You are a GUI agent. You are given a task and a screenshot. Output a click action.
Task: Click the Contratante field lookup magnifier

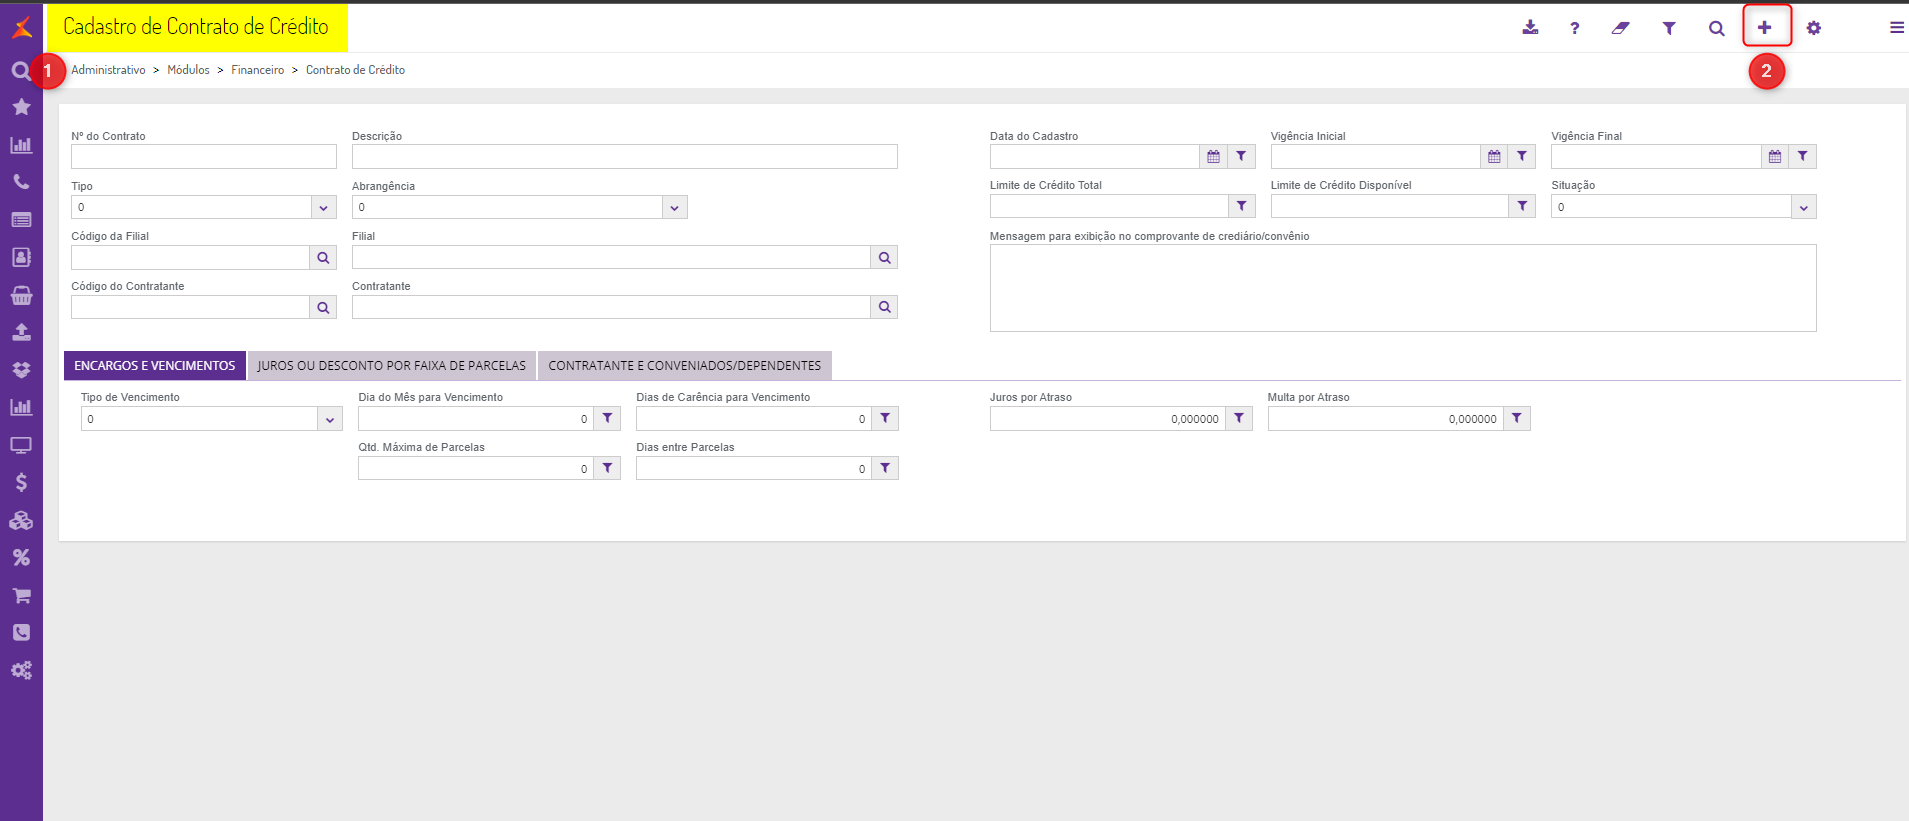pos(884,307)
